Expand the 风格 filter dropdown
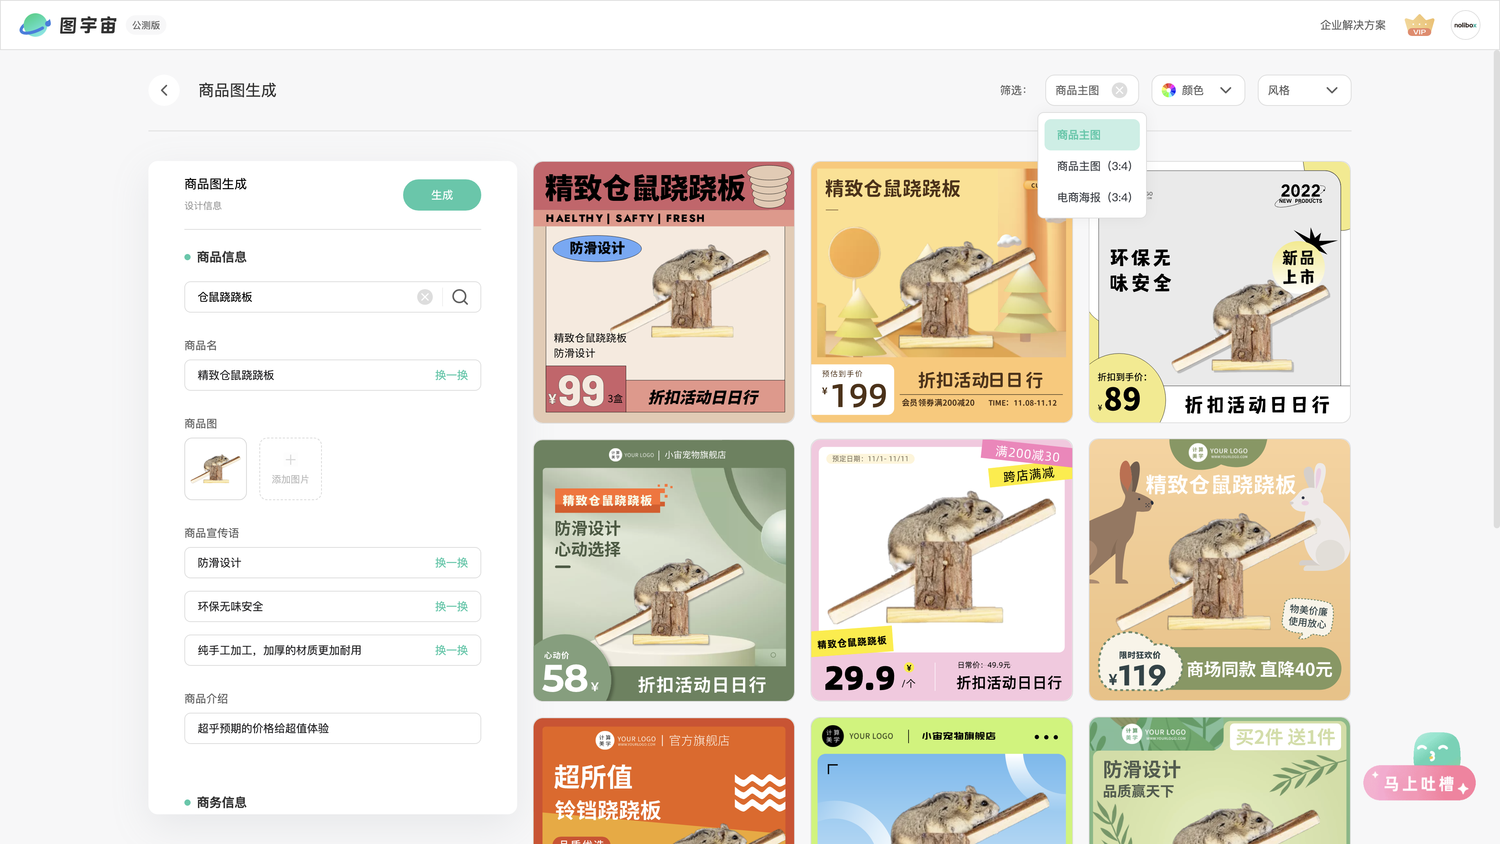Screen dimensions: 1500x844 1303,90
